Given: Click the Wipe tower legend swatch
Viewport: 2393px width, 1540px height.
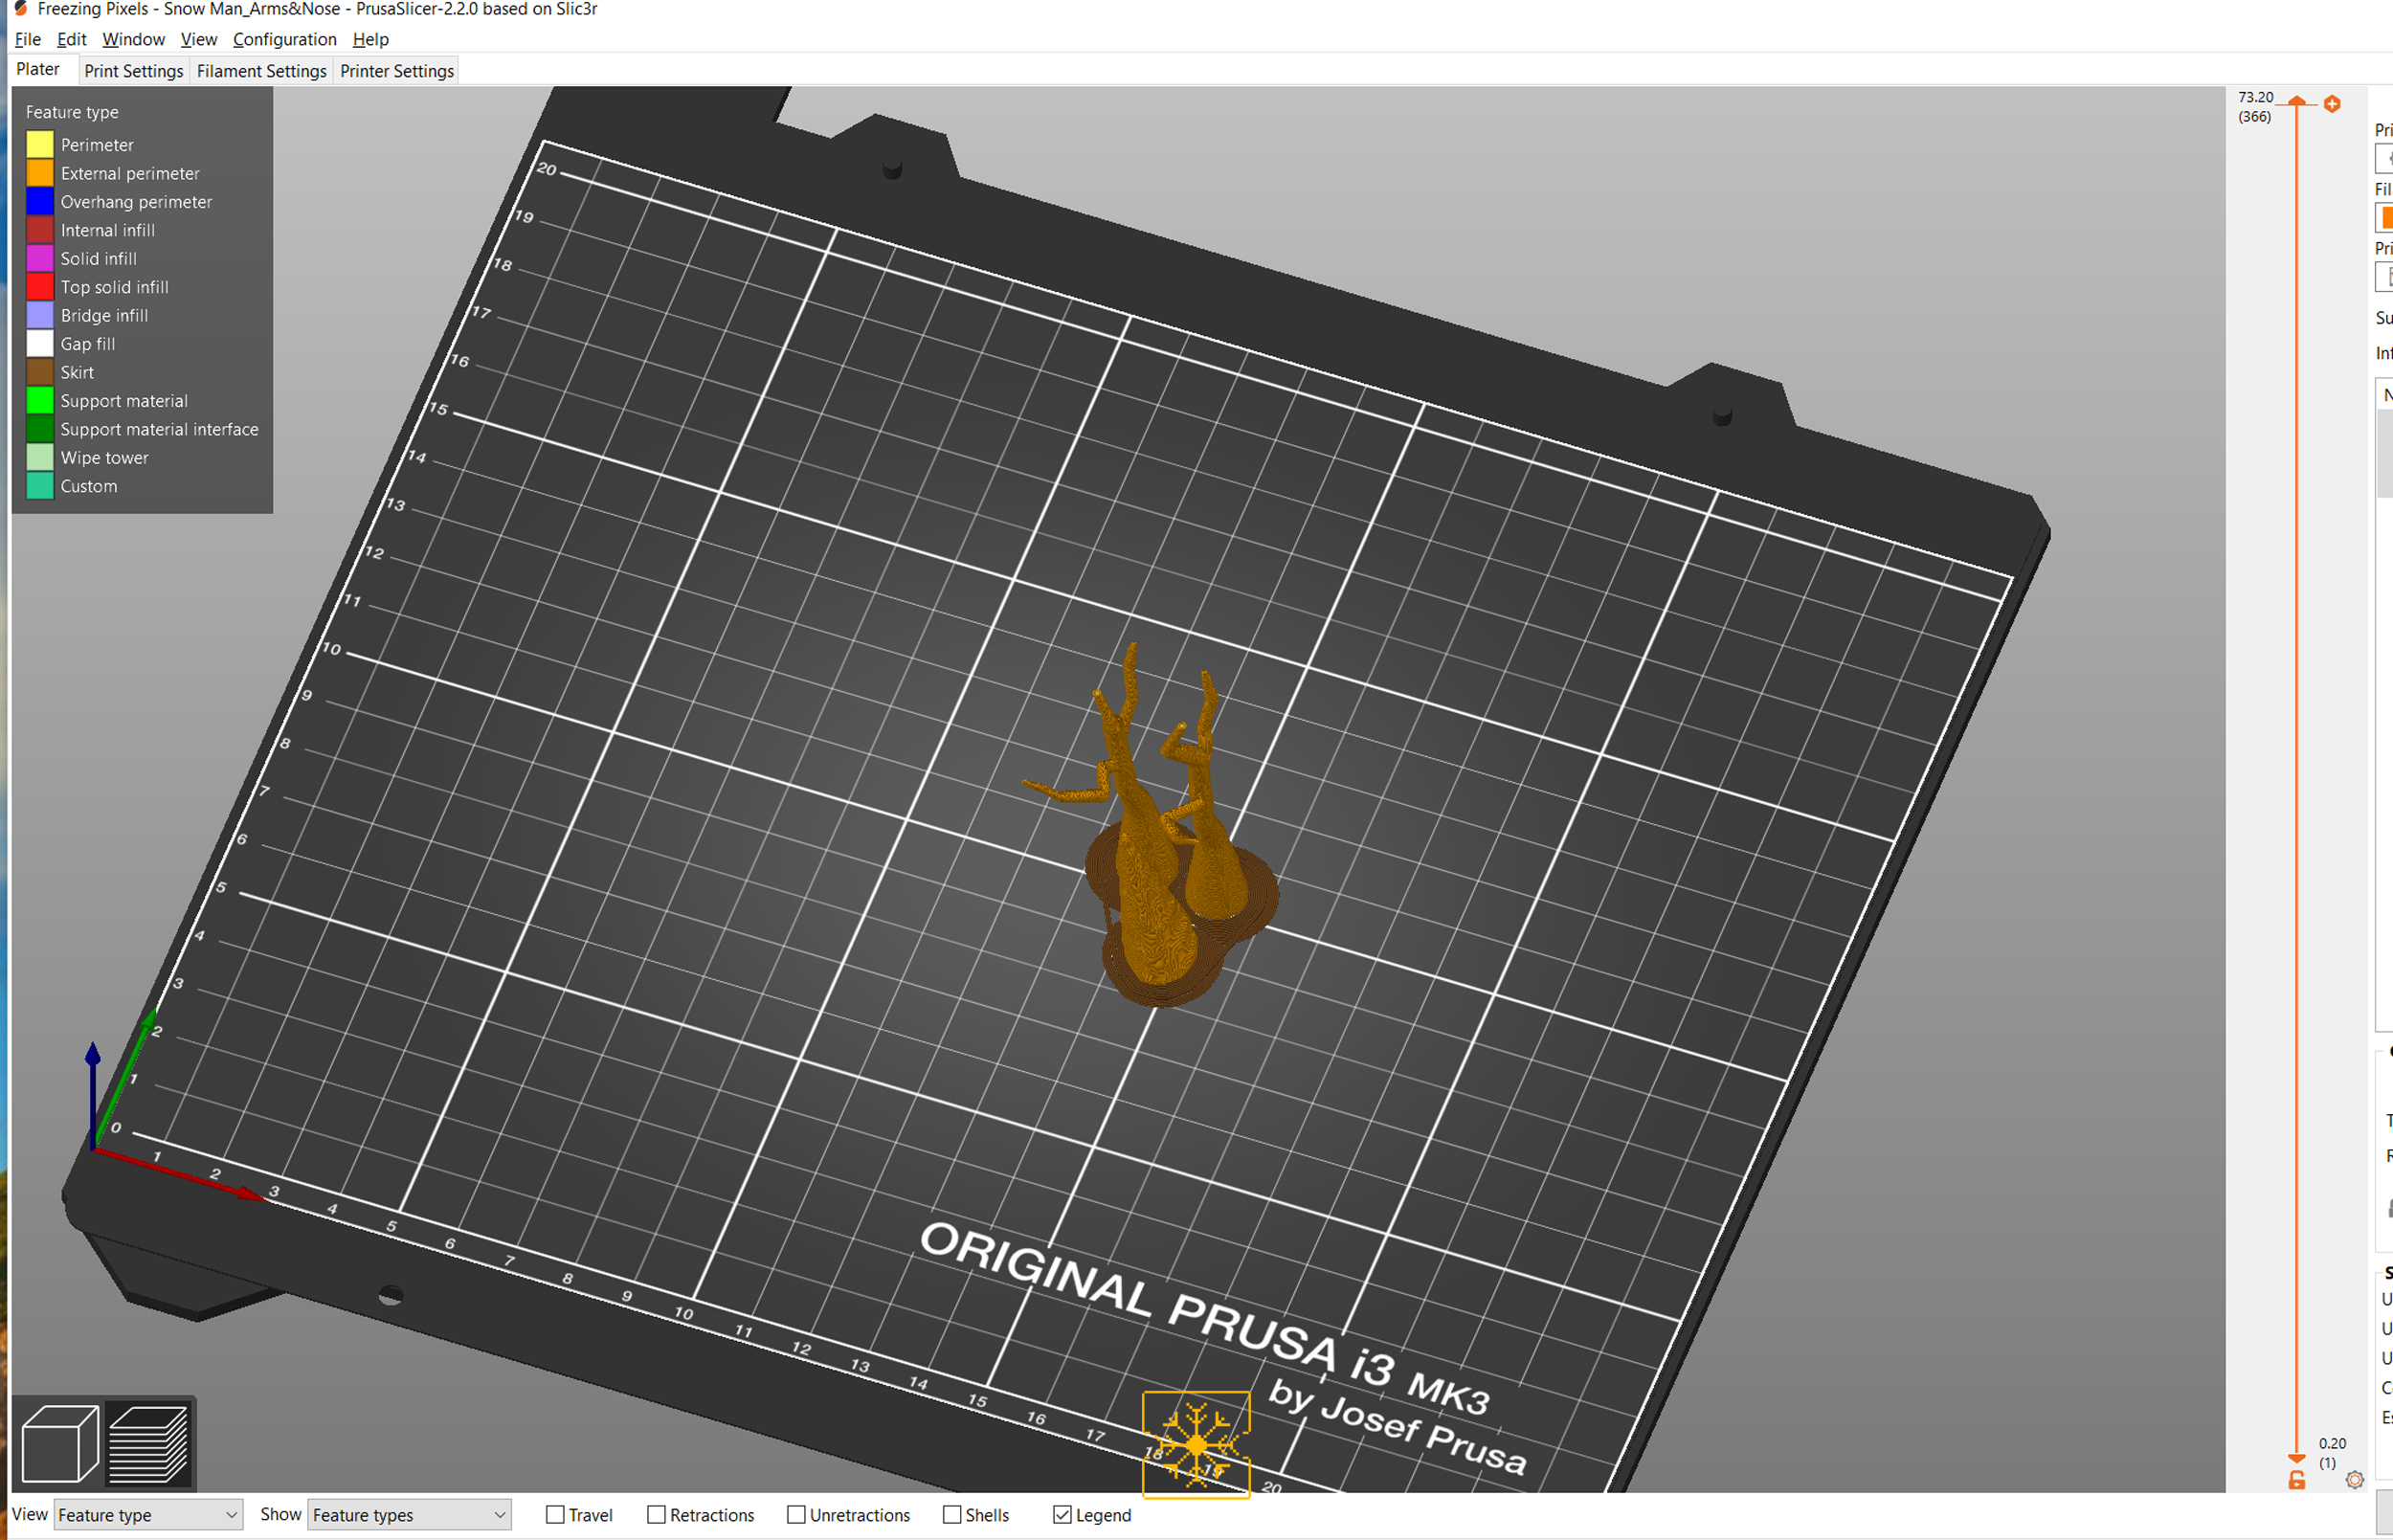Looking at the screenshot, I should 40,457.
